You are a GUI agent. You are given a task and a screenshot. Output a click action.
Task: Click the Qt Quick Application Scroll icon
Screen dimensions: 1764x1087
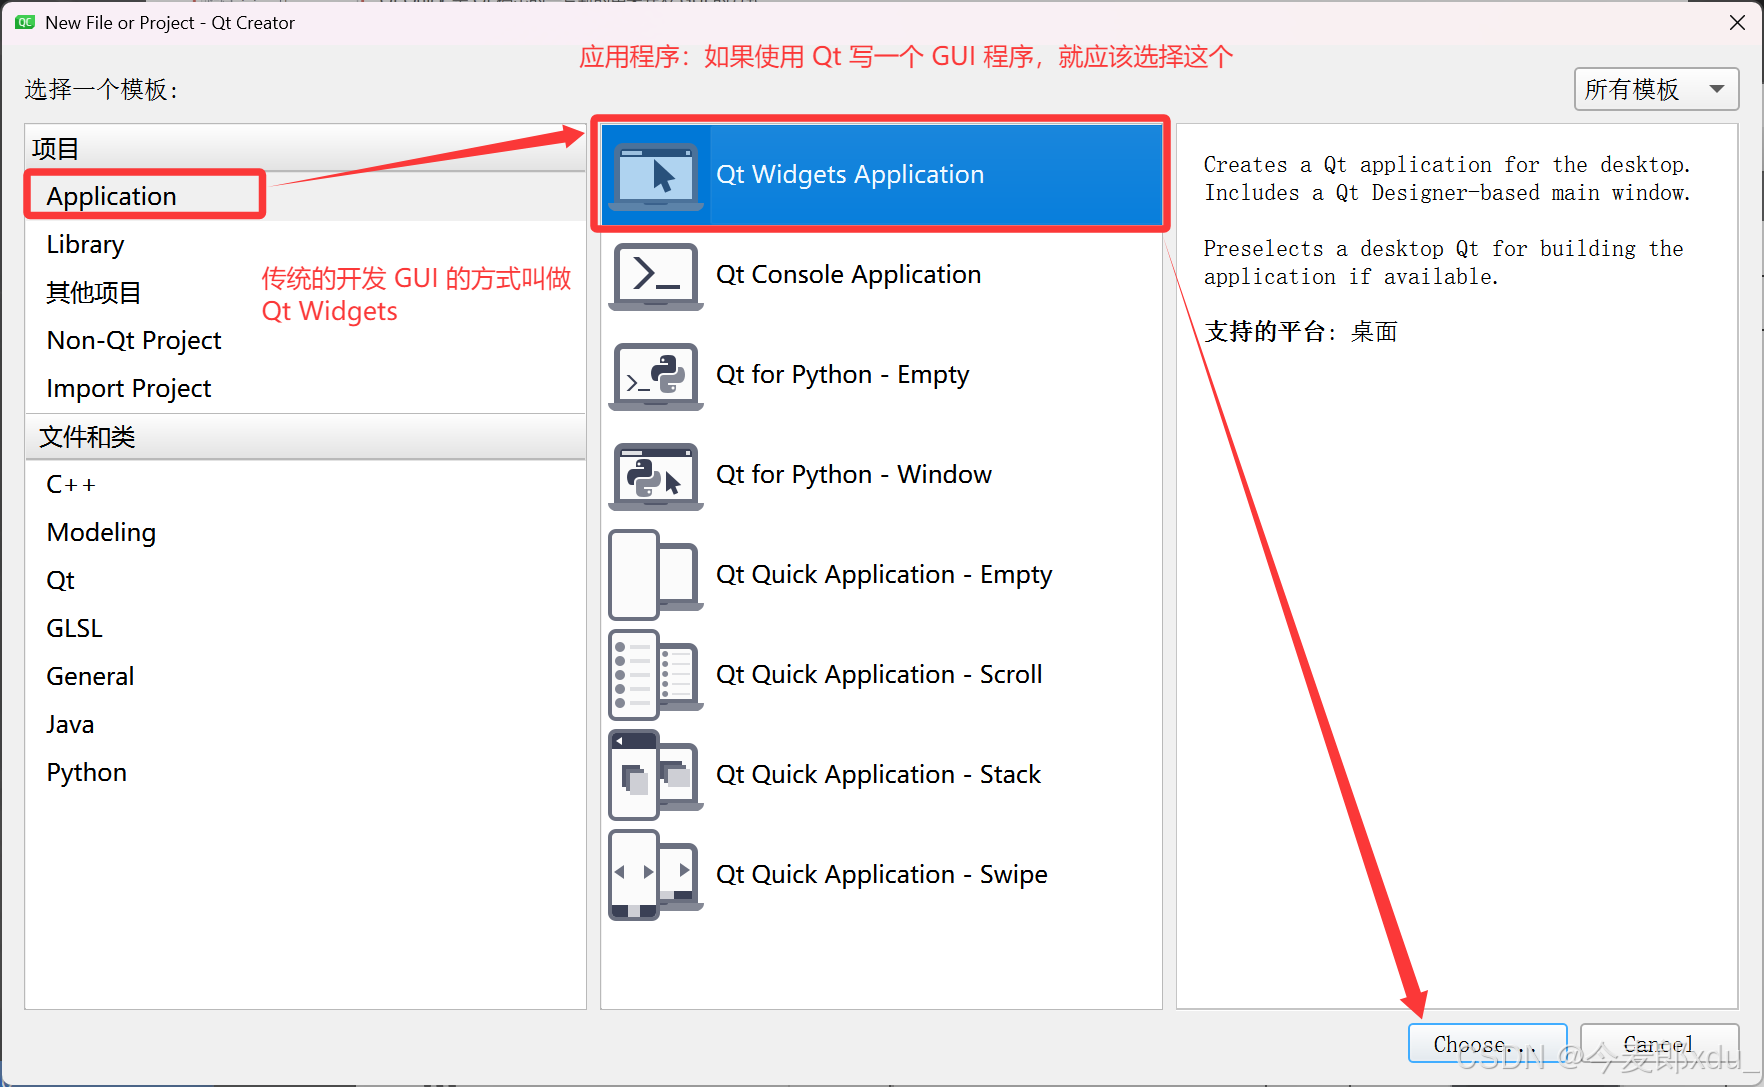(656, 675)
